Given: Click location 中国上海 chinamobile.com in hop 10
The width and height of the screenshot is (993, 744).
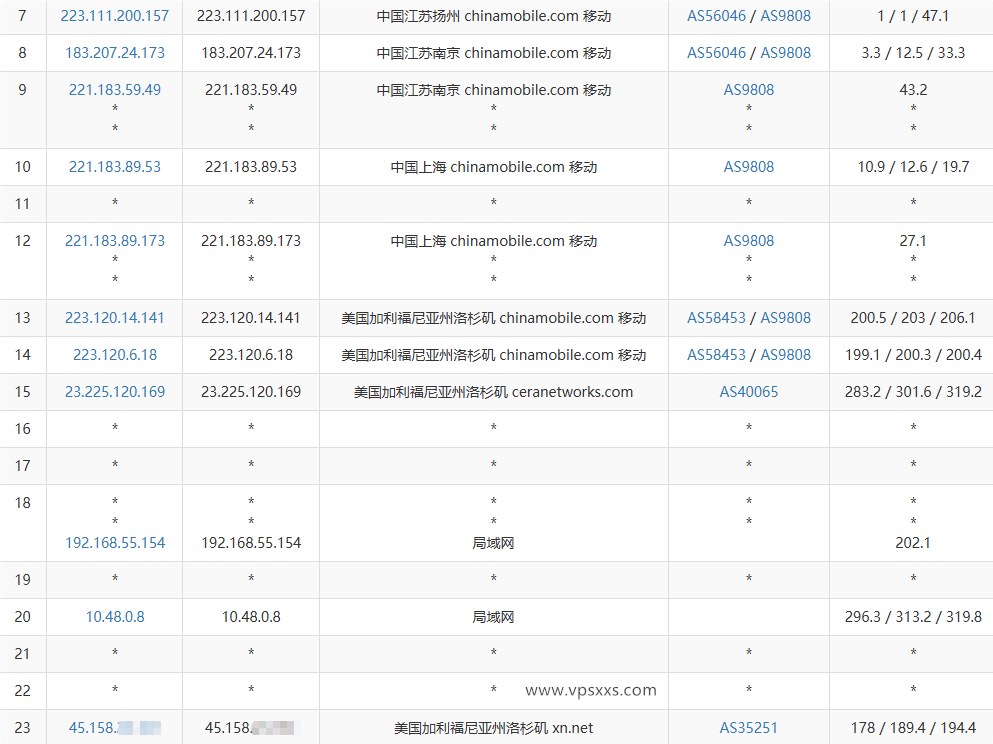Looking at the screenshot, I should (494, 167).
